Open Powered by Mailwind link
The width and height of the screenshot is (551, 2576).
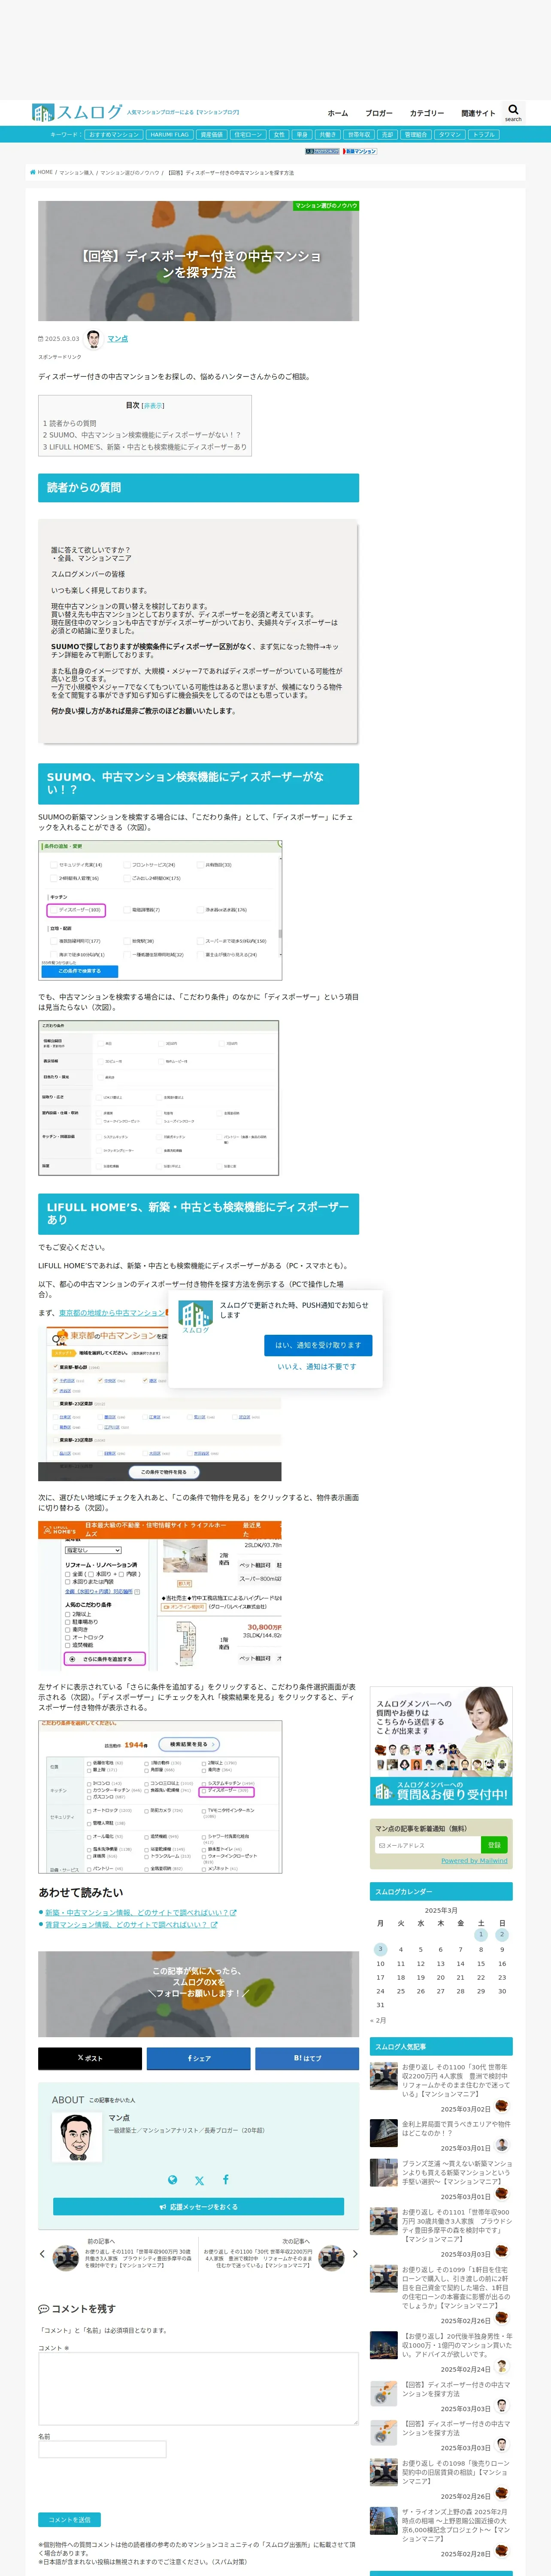click(x=474, y=1861)
